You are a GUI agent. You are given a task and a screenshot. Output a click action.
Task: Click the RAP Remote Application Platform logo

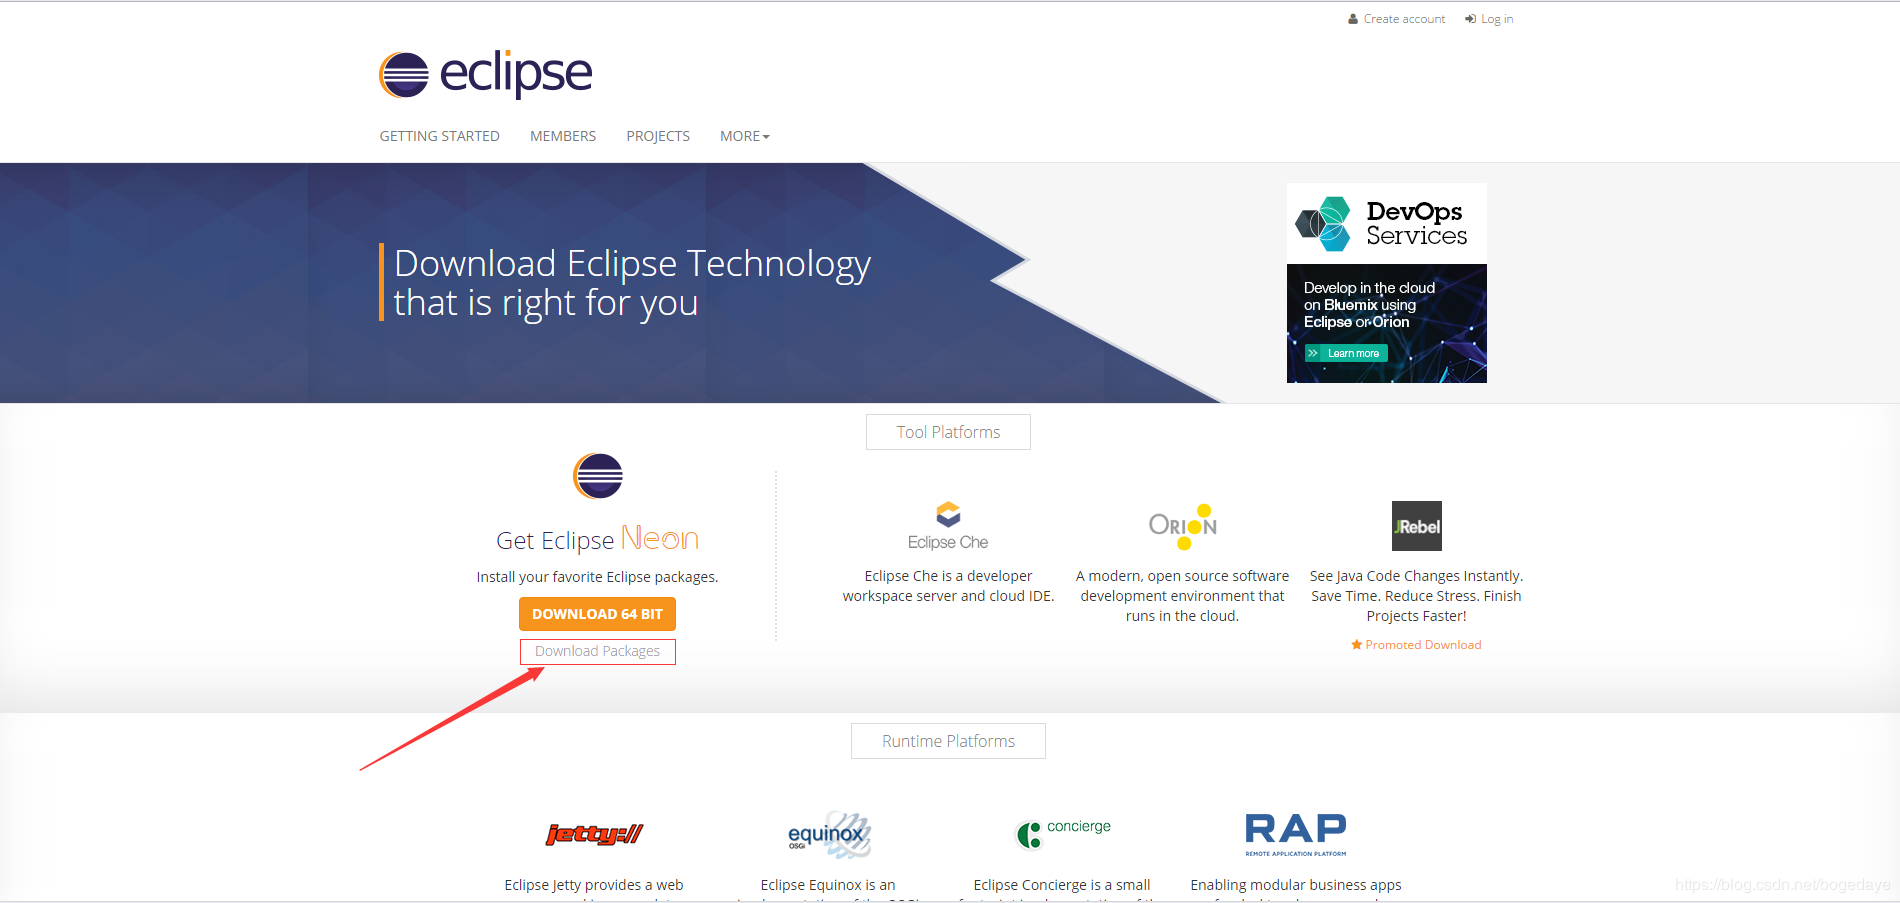pos(1296,834)
